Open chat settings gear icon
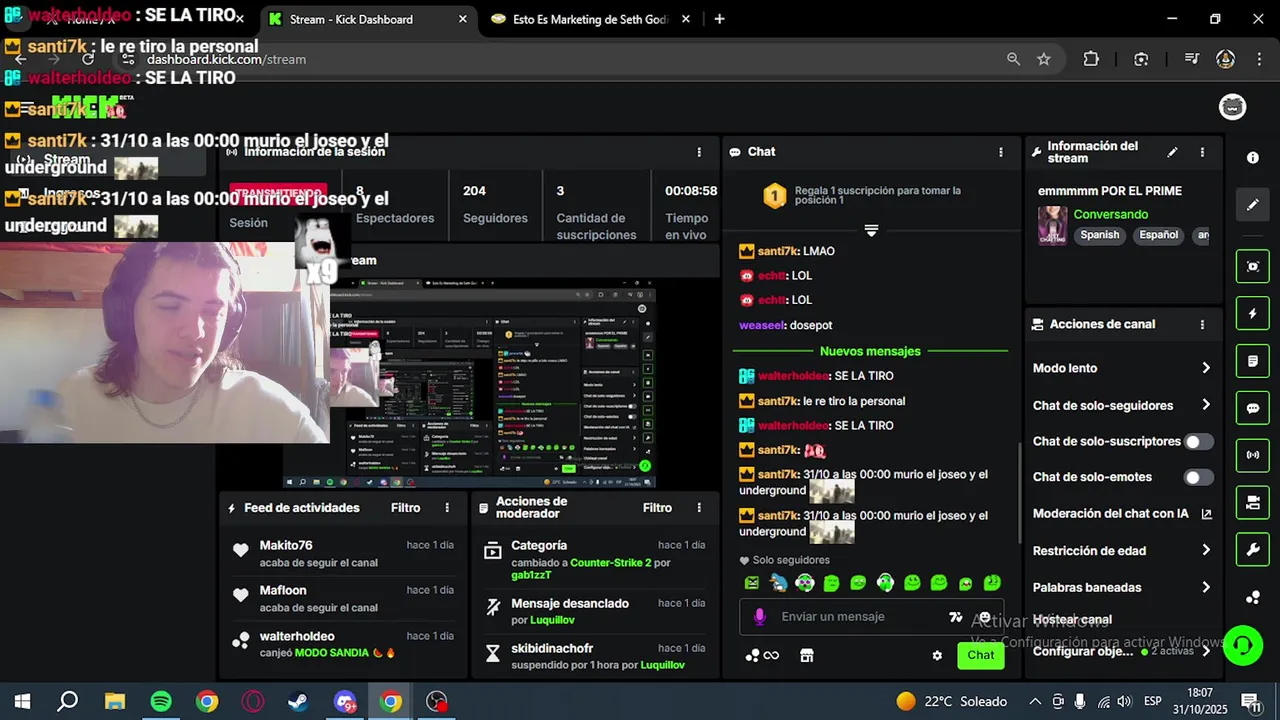The image size is (1280, 720). [937, 656]
